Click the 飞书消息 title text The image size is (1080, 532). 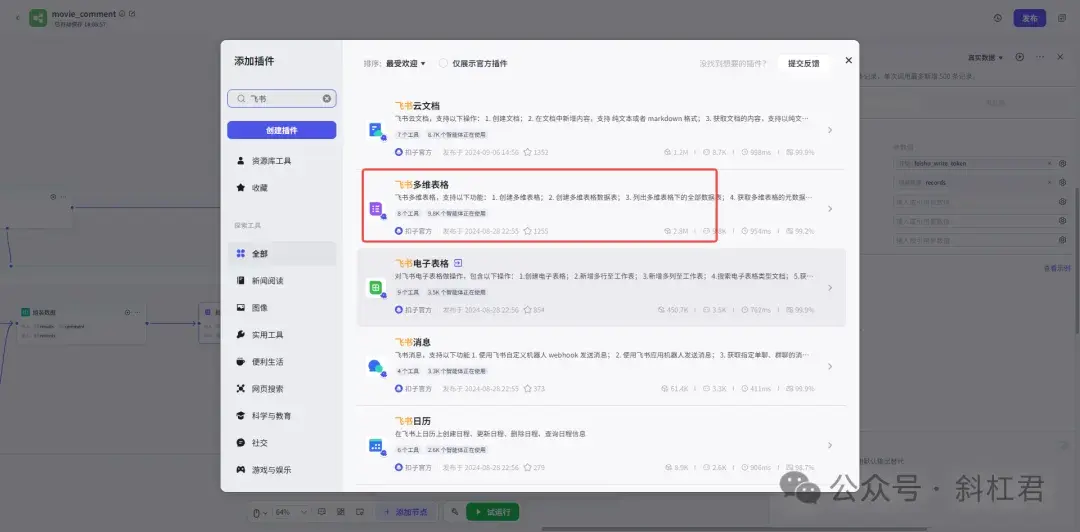413,342
